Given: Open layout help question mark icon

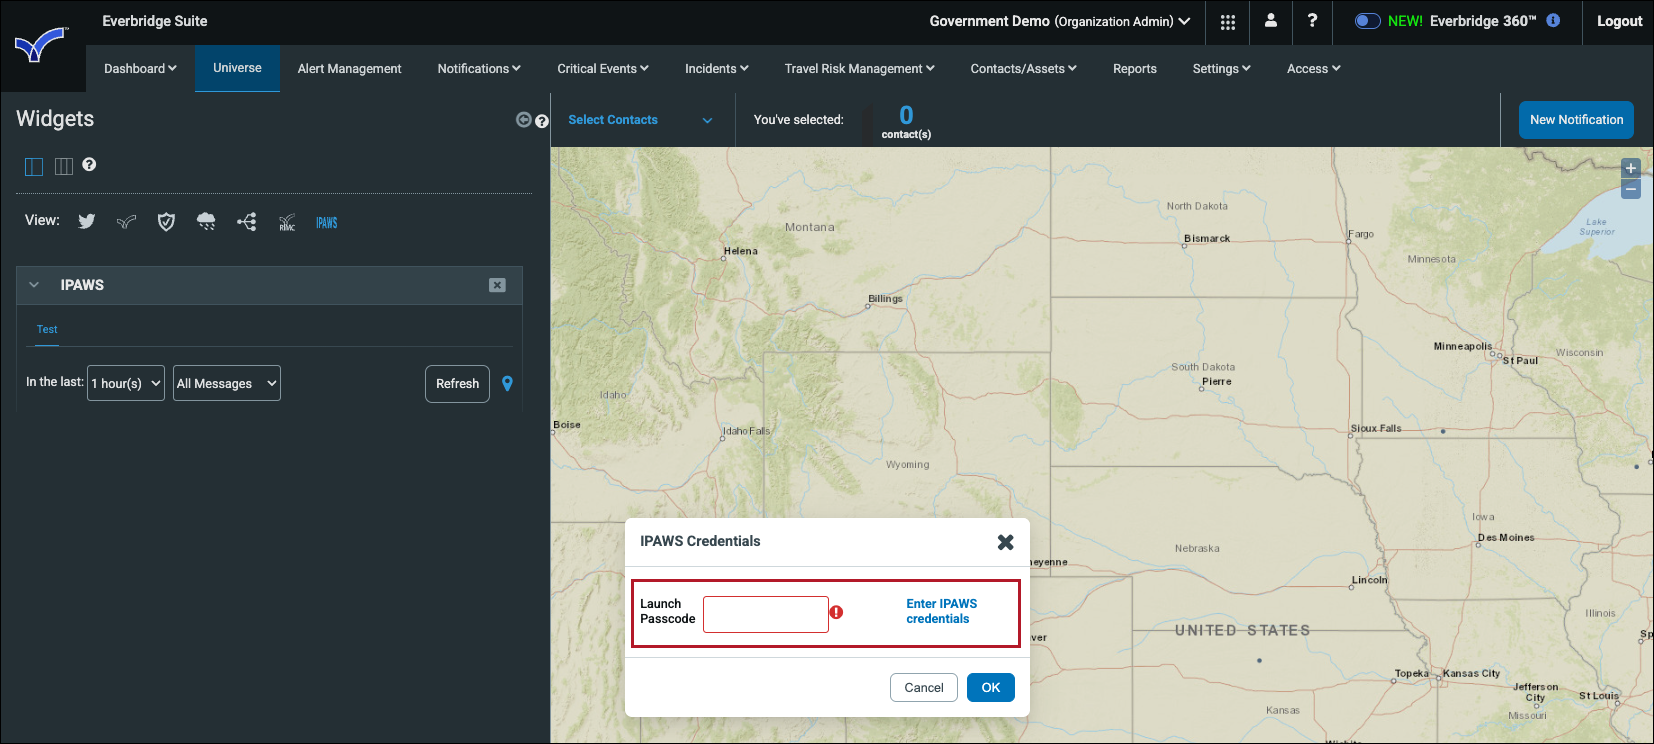Looking at the screenshot, I should tap(89, 164).
